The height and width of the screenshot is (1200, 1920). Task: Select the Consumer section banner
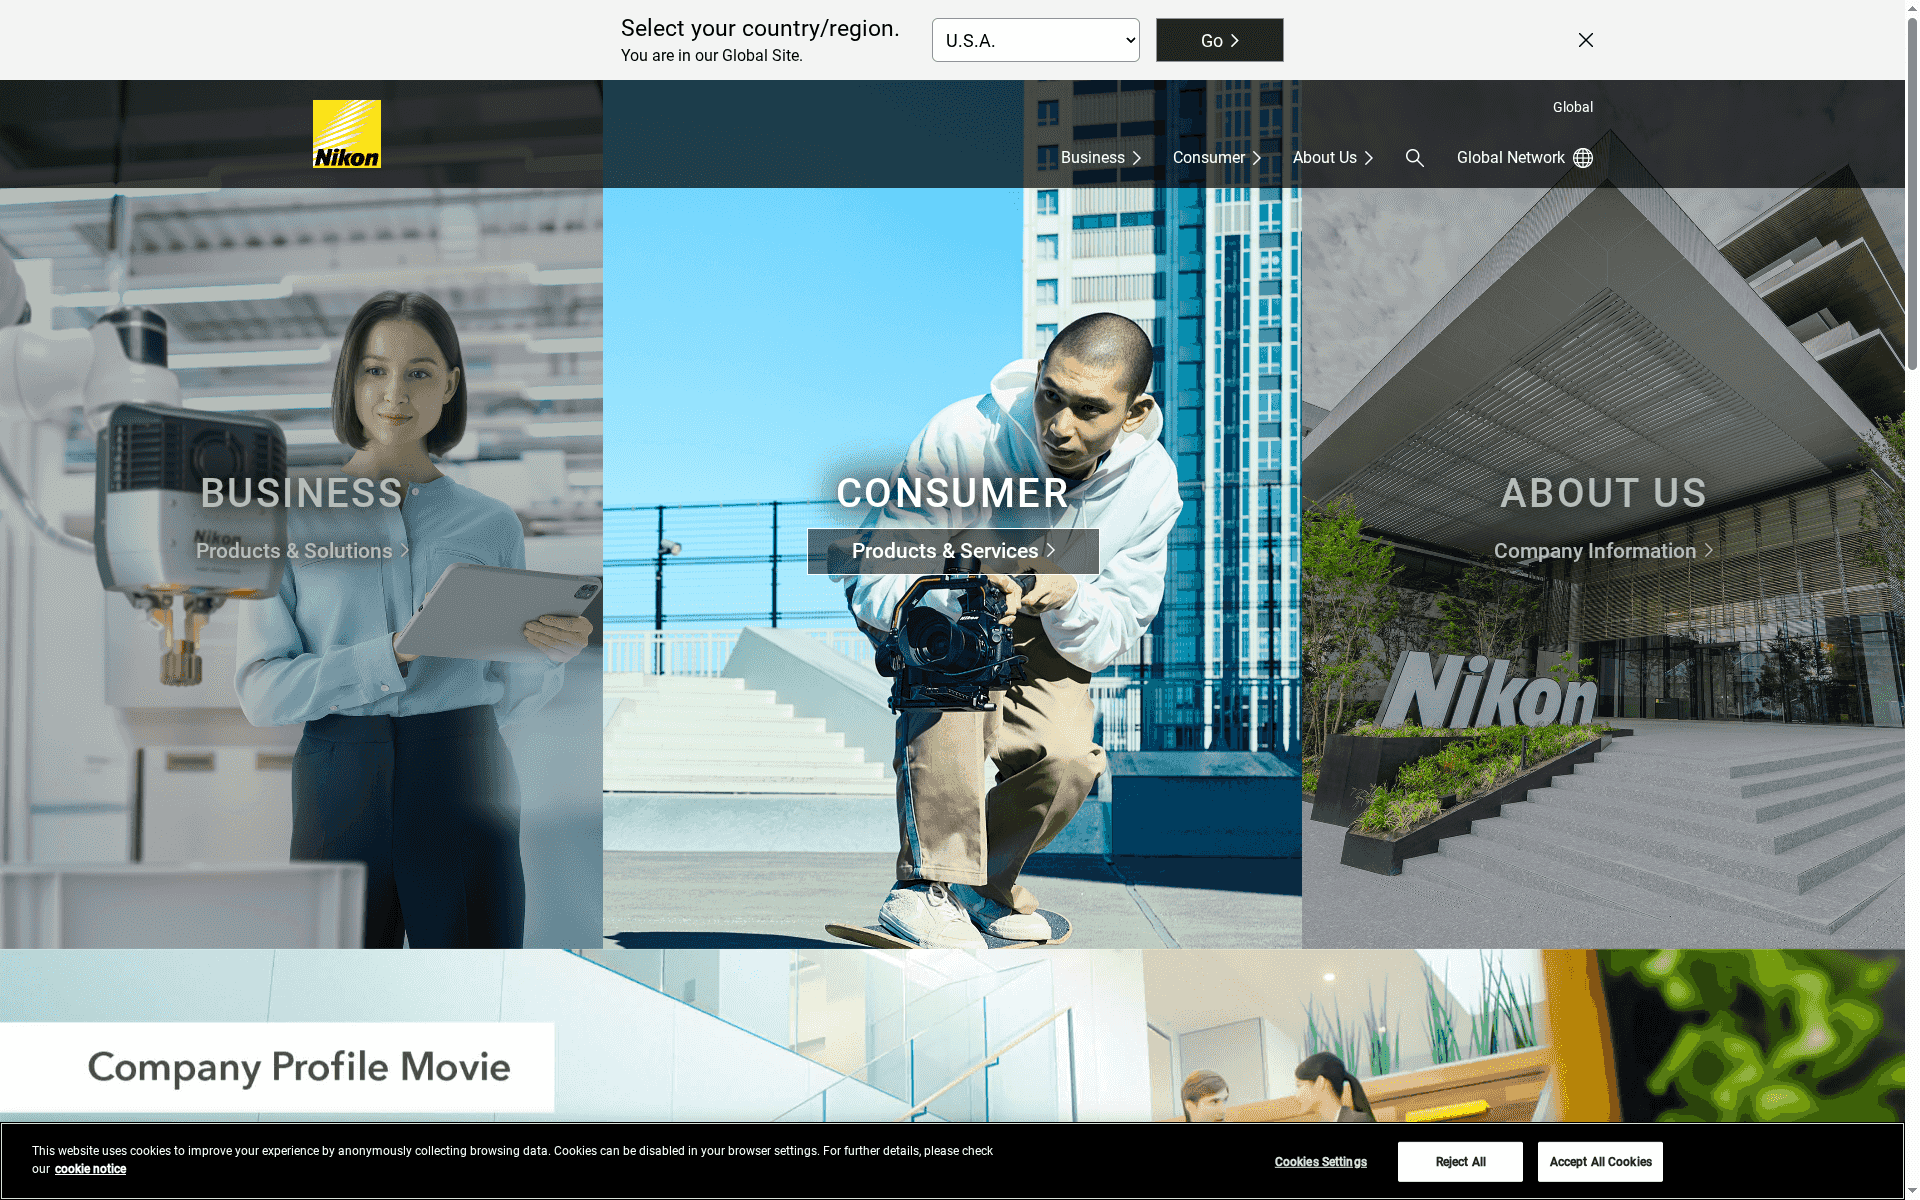click(951, 493)
